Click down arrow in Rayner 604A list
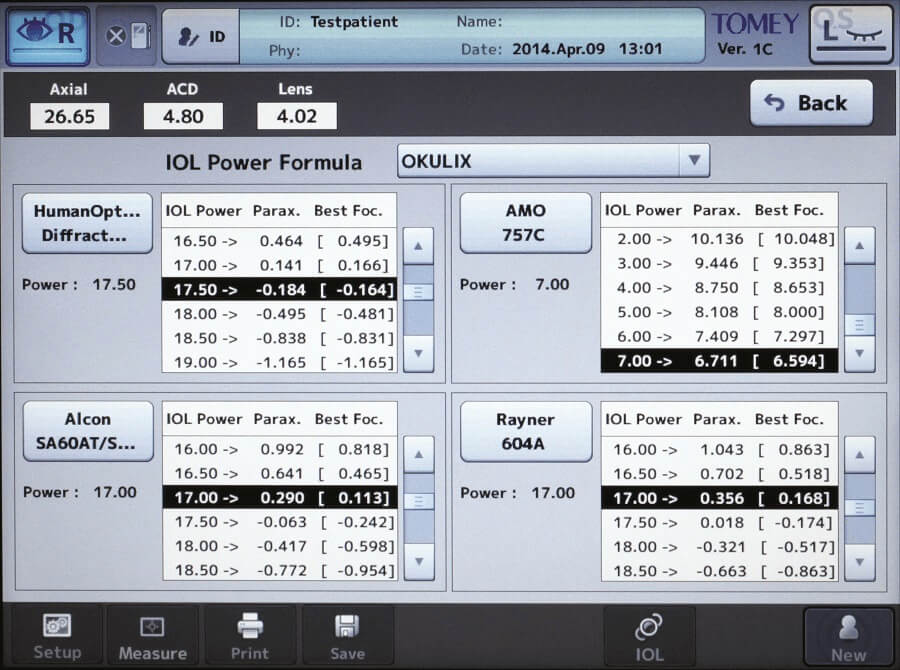 (860, 562)
